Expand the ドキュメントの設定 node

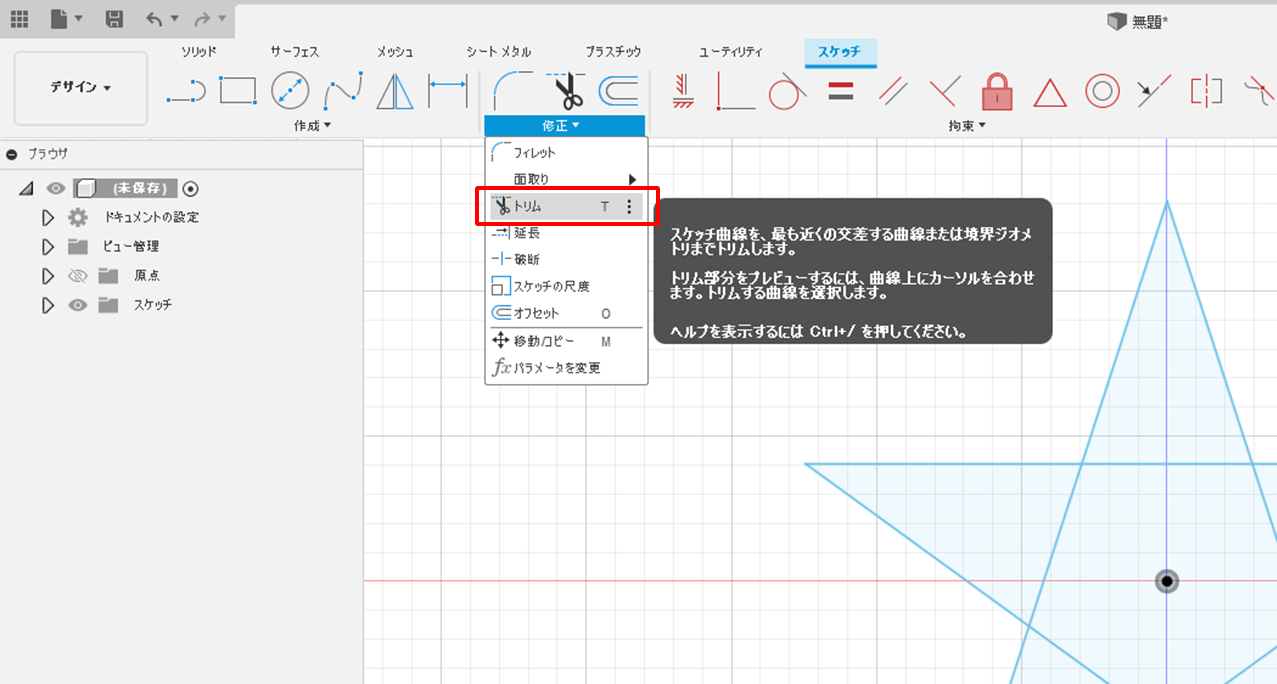47,217
